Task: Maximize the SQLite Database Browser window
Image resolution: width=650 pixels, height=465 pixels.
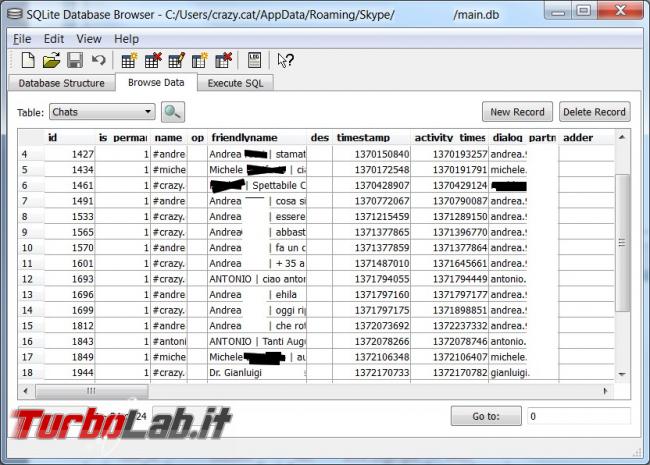Action: 584,10
